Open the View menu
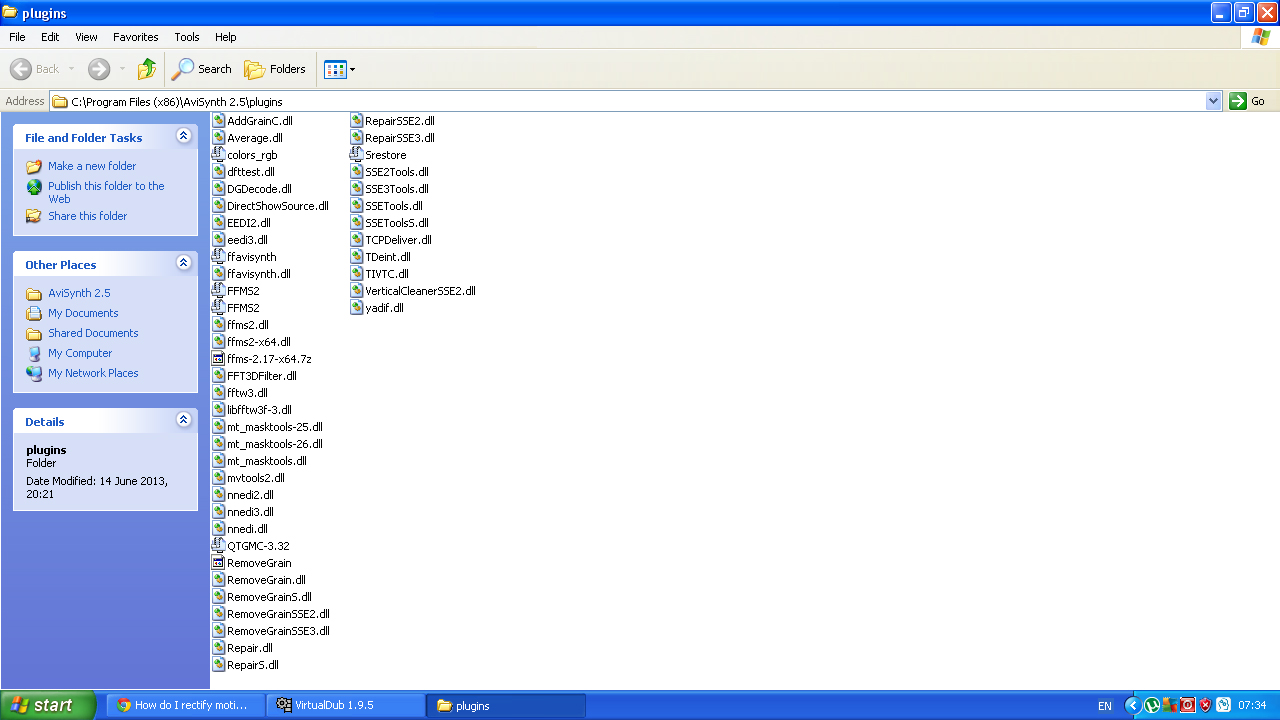Screen dimensions: 1280x720 (87, 37)
